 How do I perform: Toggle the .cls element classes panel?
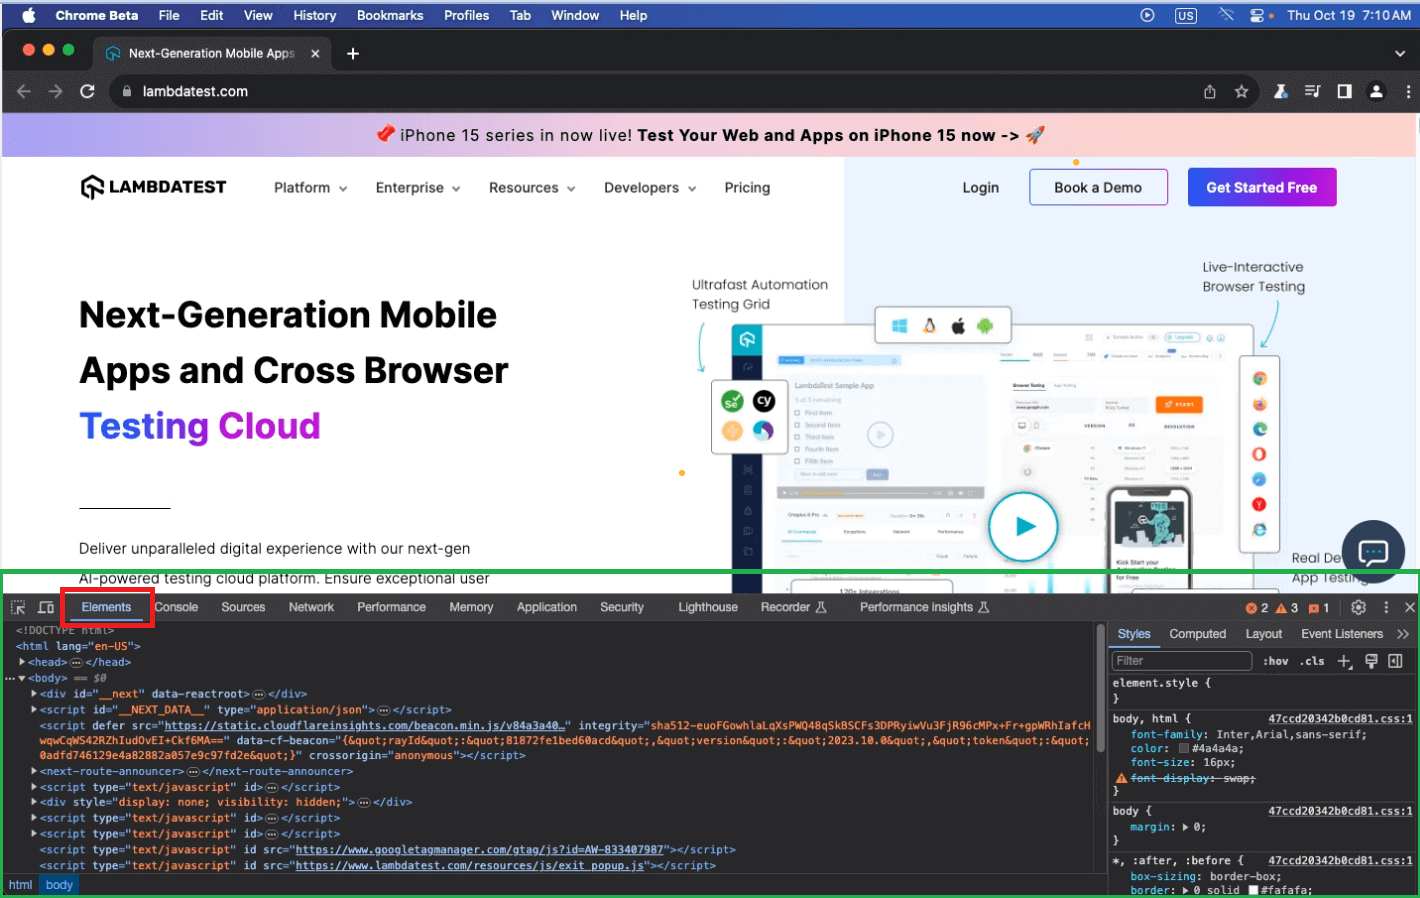pos(1312,661)
